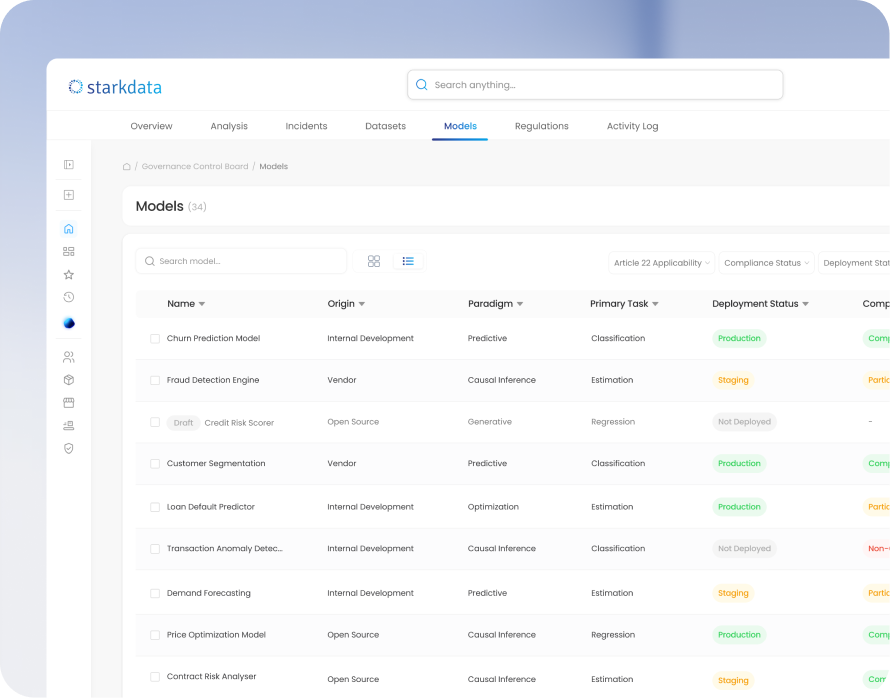Select the Credit Risk Scorer checkbox
The image size is (890, 698).
(155, 422)
